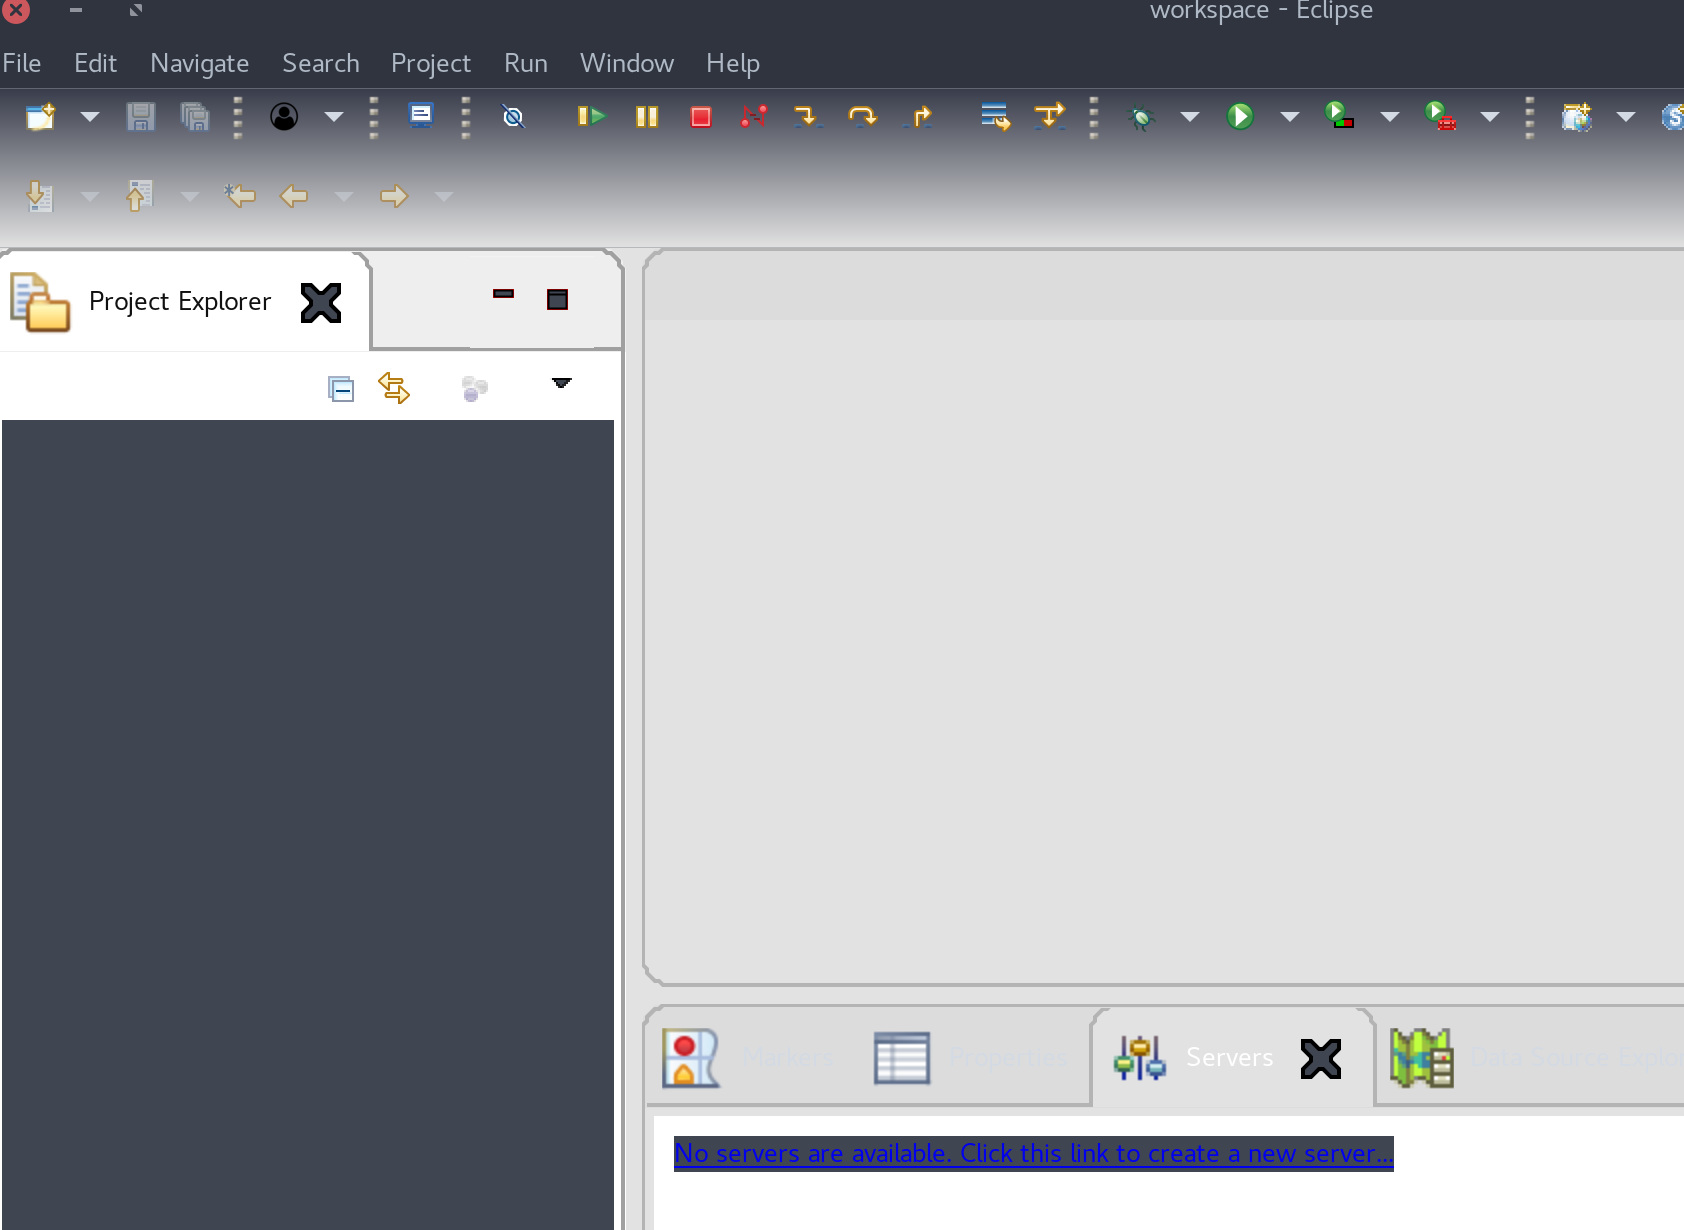1684x1230 pixels.
Task: Click the Forward navigation arrow
Action: 394,196
